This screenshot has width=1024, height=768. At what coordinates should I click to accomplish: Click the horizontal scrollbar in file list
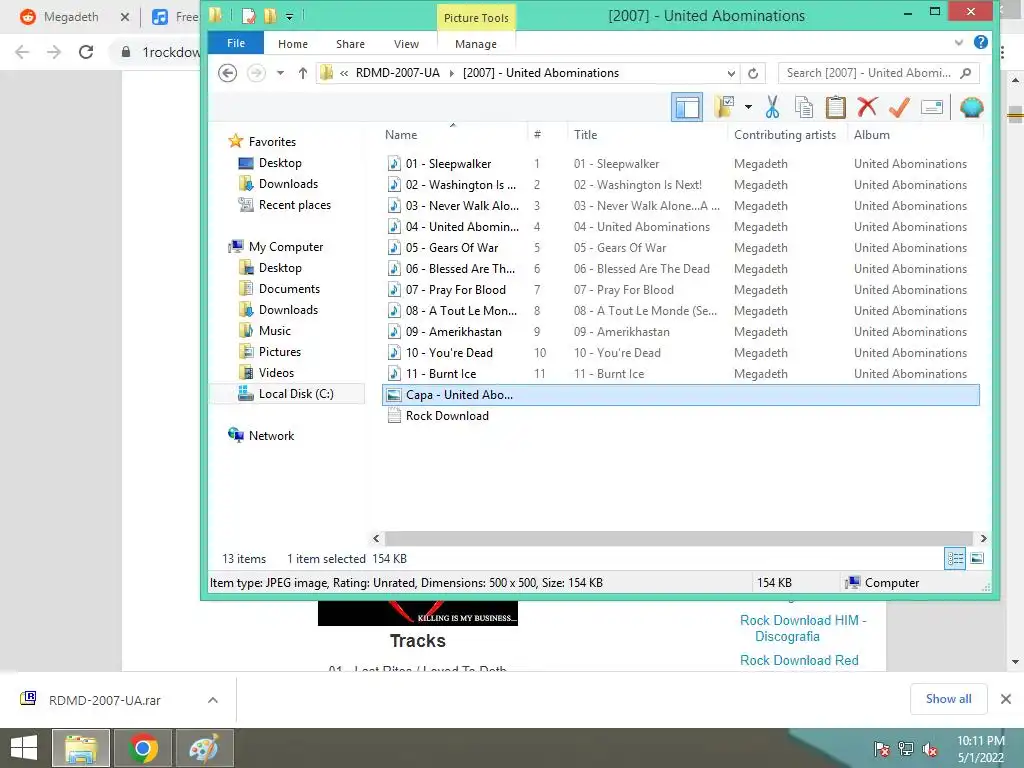[x=679, y=538]
